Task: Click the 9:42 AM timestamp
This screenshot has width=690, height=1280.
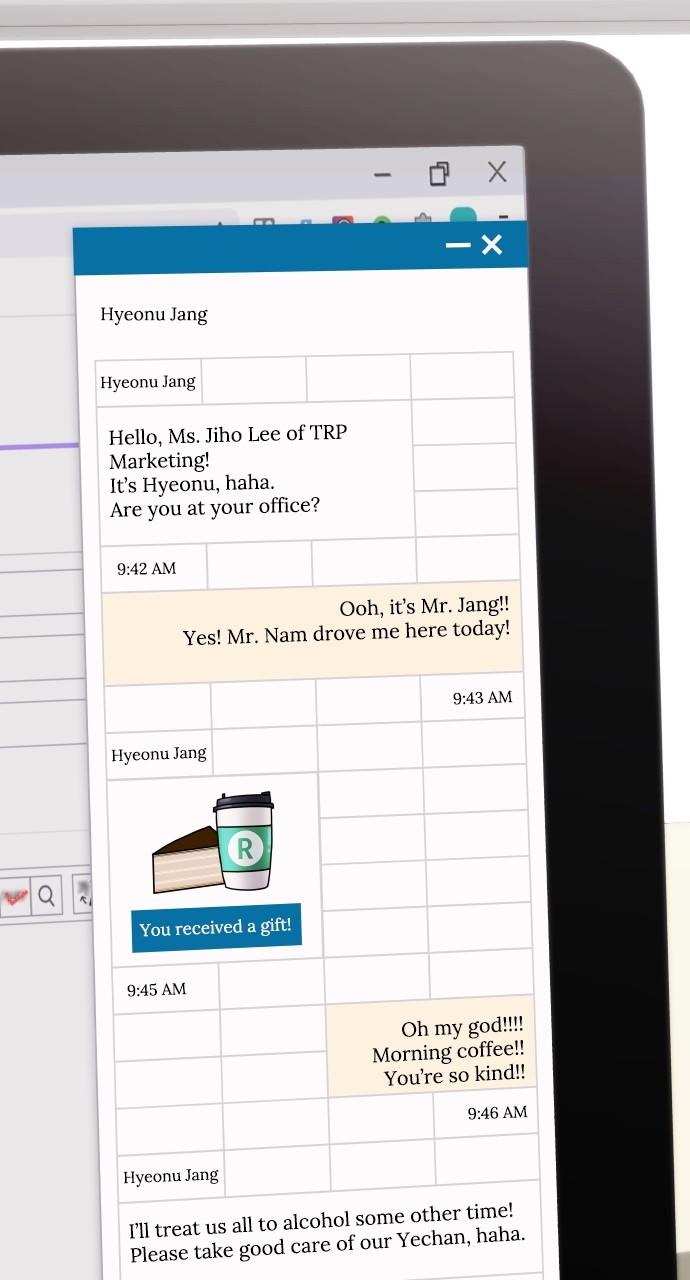Action: tap(146, 568)
